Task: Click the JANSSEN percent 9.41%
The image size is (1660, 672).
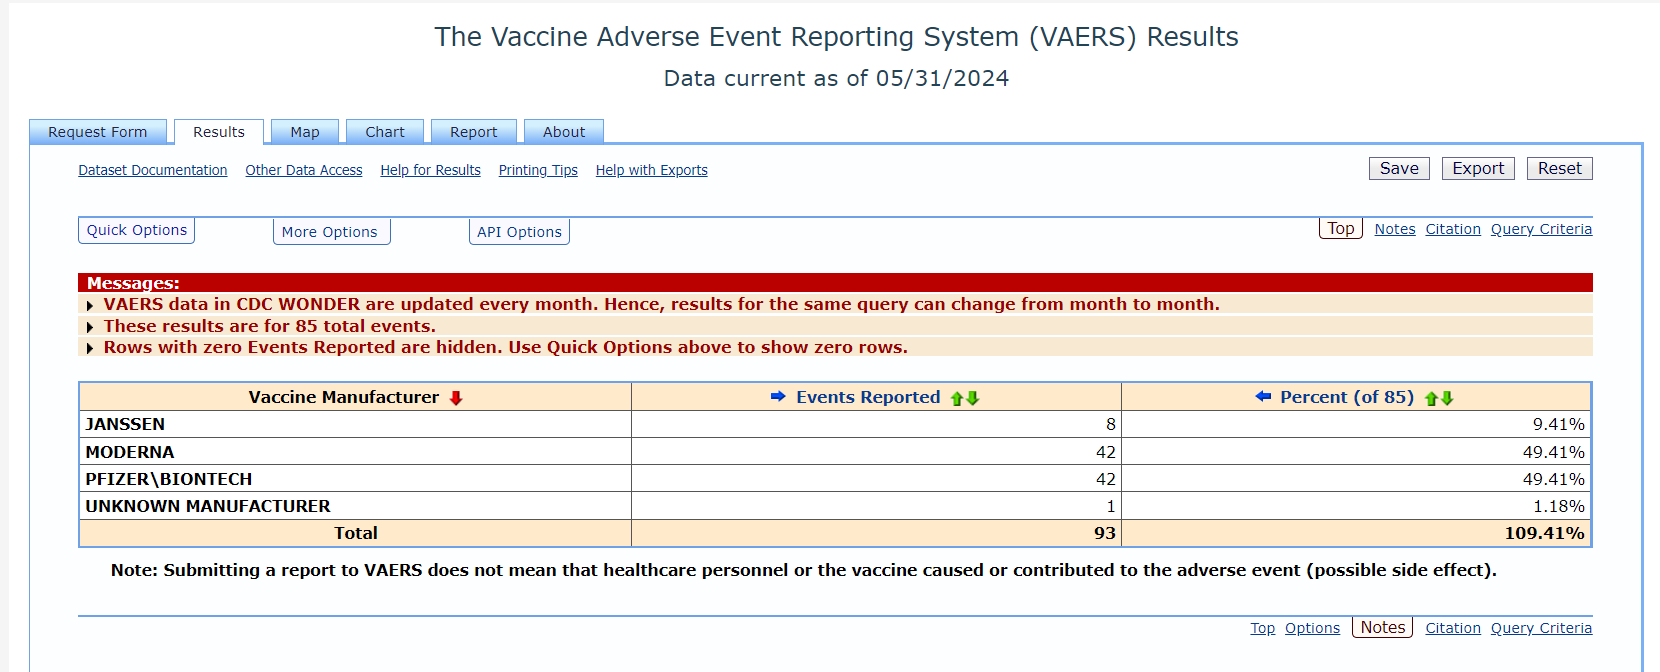Action: click(x=1559, y=424)
